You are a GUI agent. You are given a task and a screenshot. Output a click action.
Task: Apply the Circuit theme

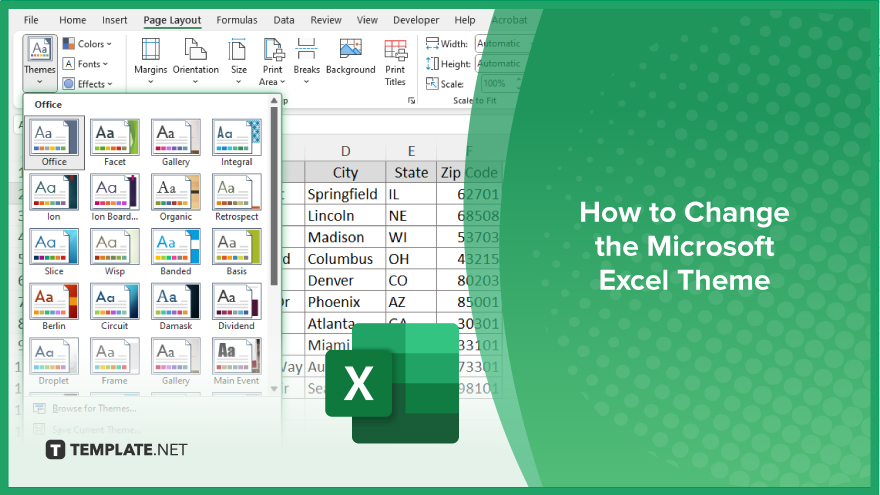tap(114, 306)
